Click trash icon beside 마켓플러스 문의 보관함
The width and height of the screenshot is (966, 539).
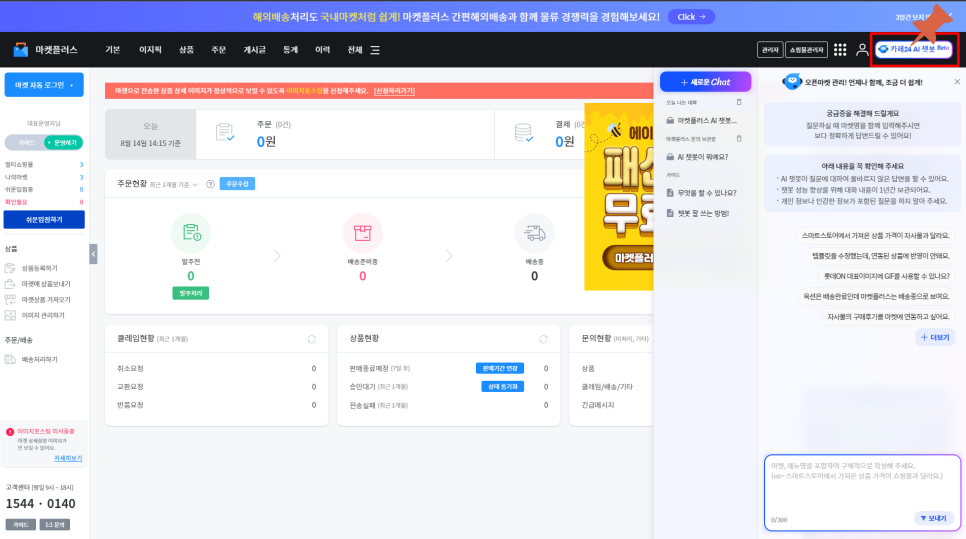coord(739,139)
